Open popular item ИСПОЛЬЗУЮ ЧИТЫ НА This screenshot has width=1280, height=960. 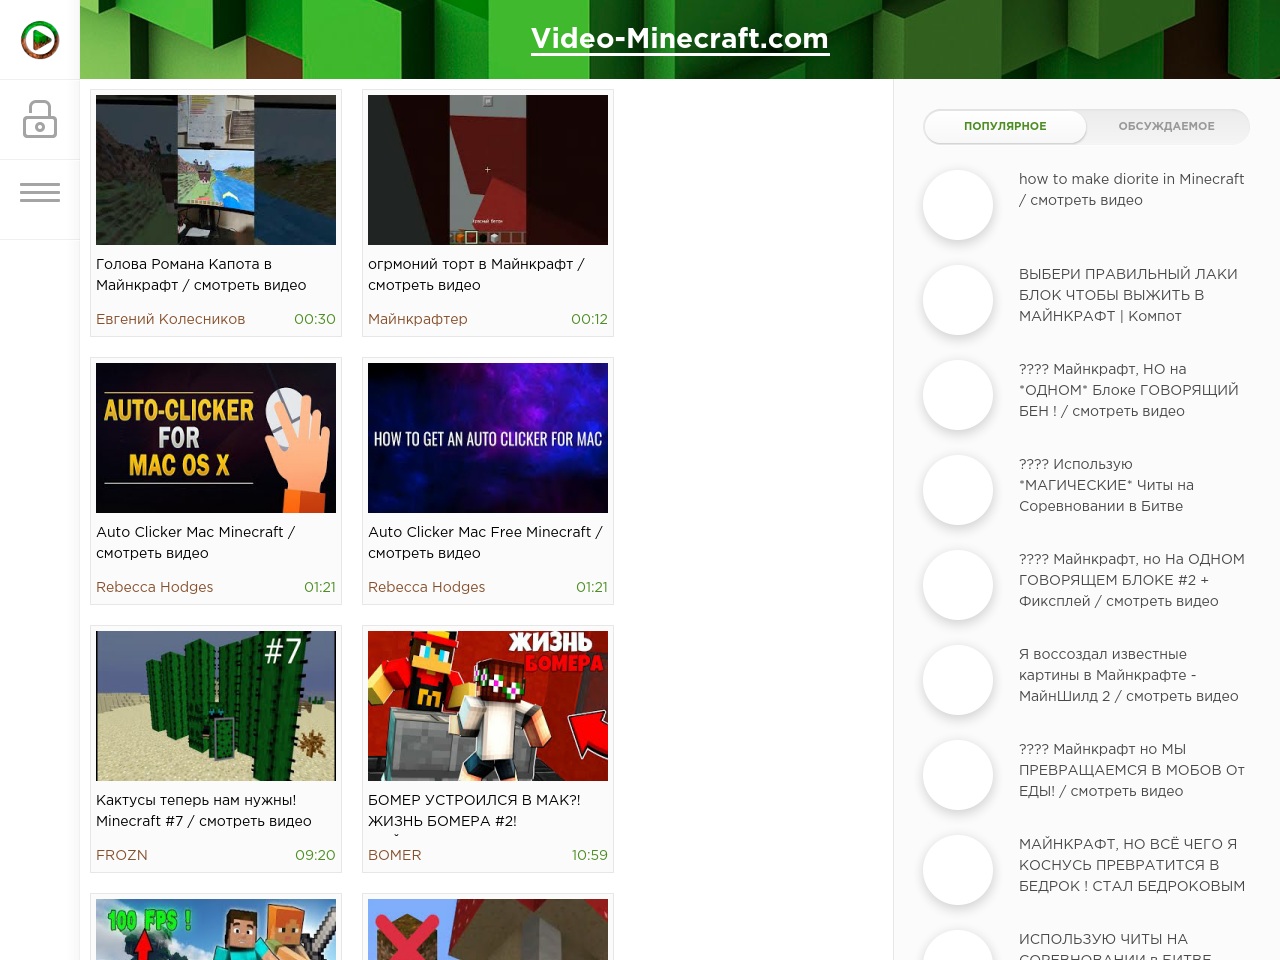coord(1115,945)
